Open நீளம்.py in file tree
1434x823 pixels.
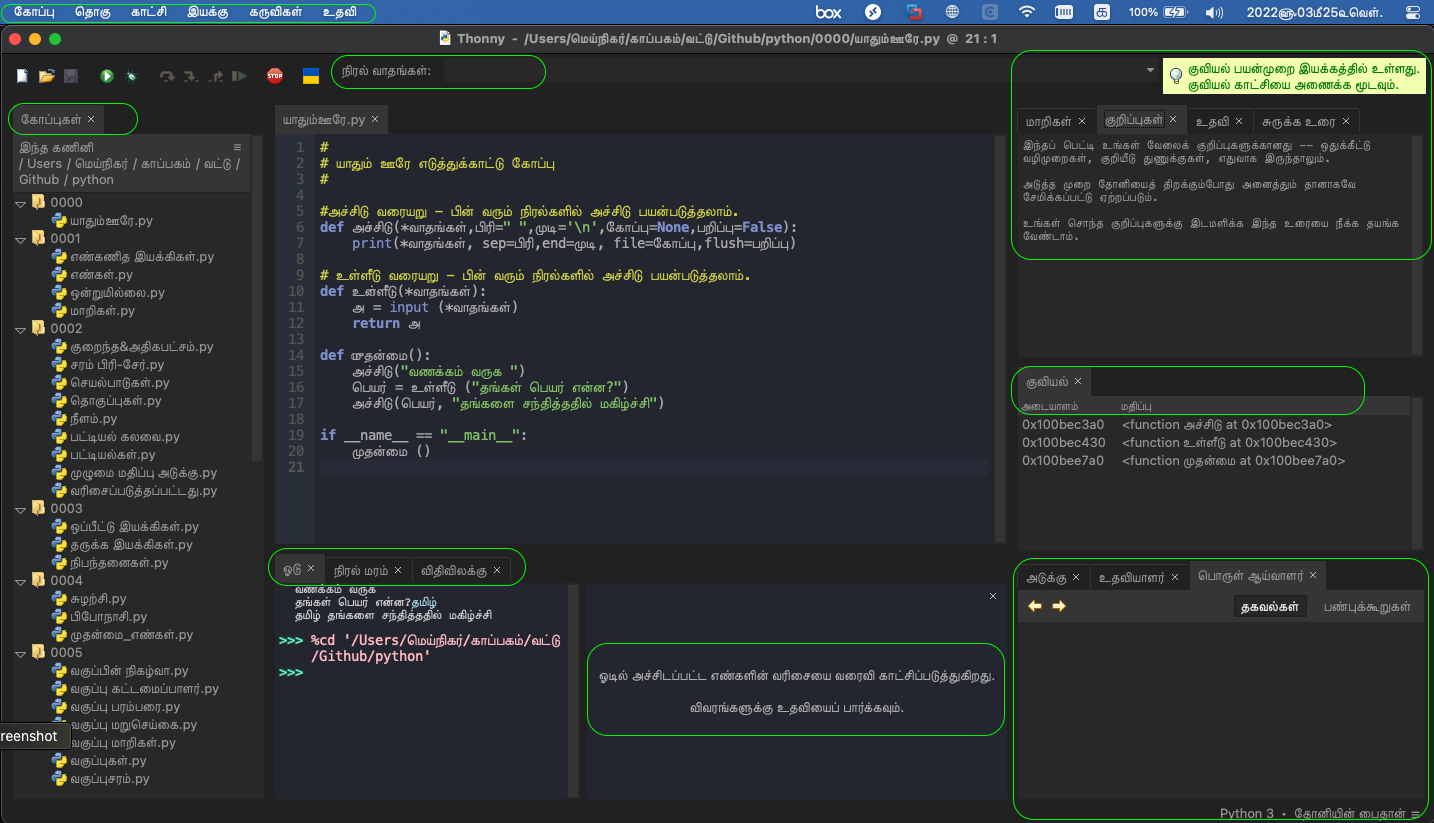click(93, 419)
